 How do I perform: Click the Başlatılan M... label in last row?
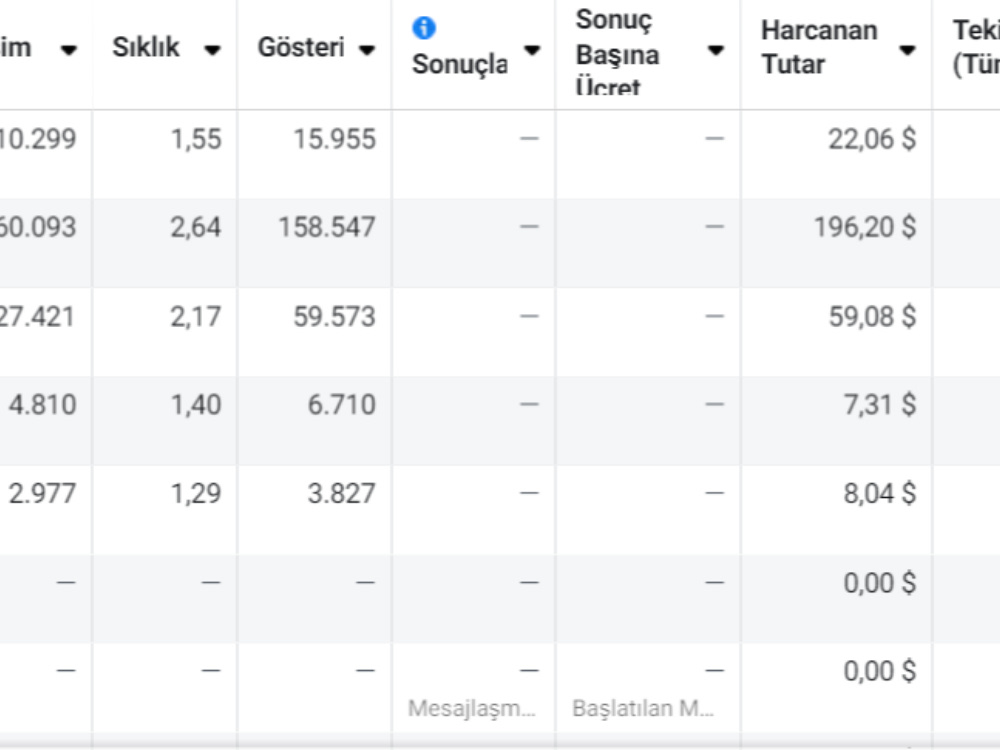643,708
